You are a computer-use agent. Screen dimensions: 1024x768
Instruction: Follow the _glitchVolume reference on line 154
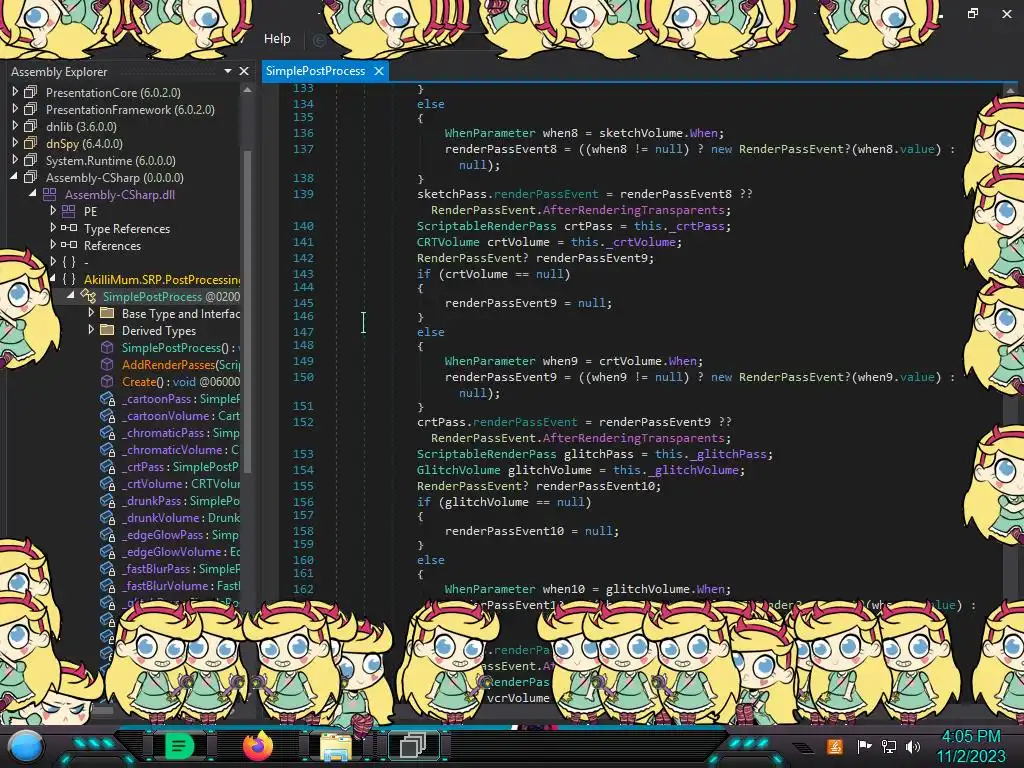[694, 470]
